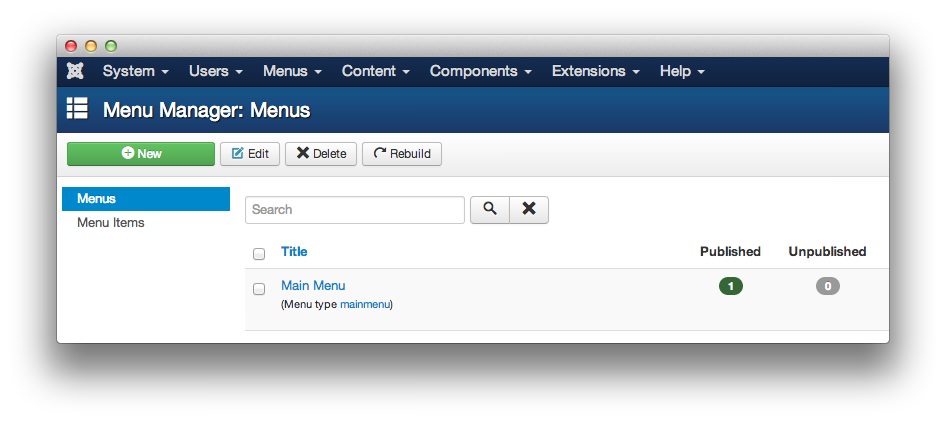Click the Menu Manager list icon
This screenshot has width=946, height=422.
pos(77,109)
